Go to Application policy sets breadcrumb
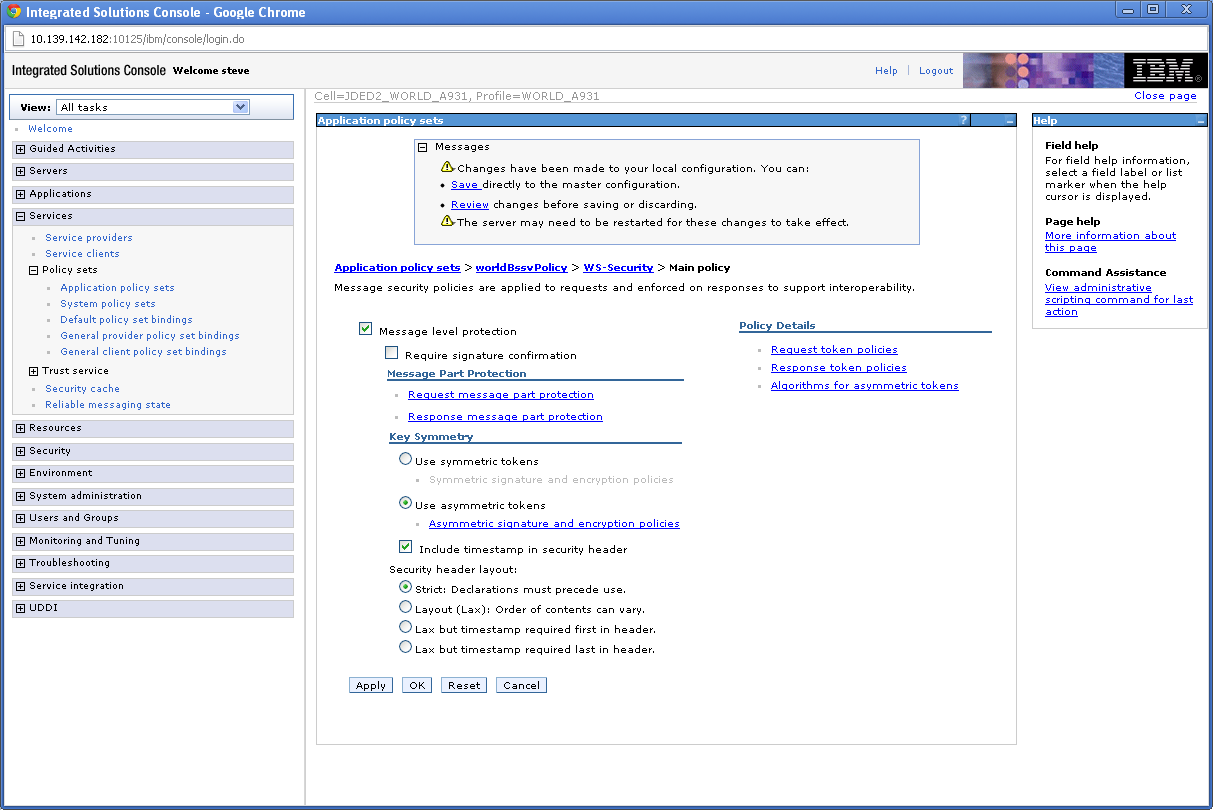The width and height of the screenshot is (1213, 810). [397, 268]
